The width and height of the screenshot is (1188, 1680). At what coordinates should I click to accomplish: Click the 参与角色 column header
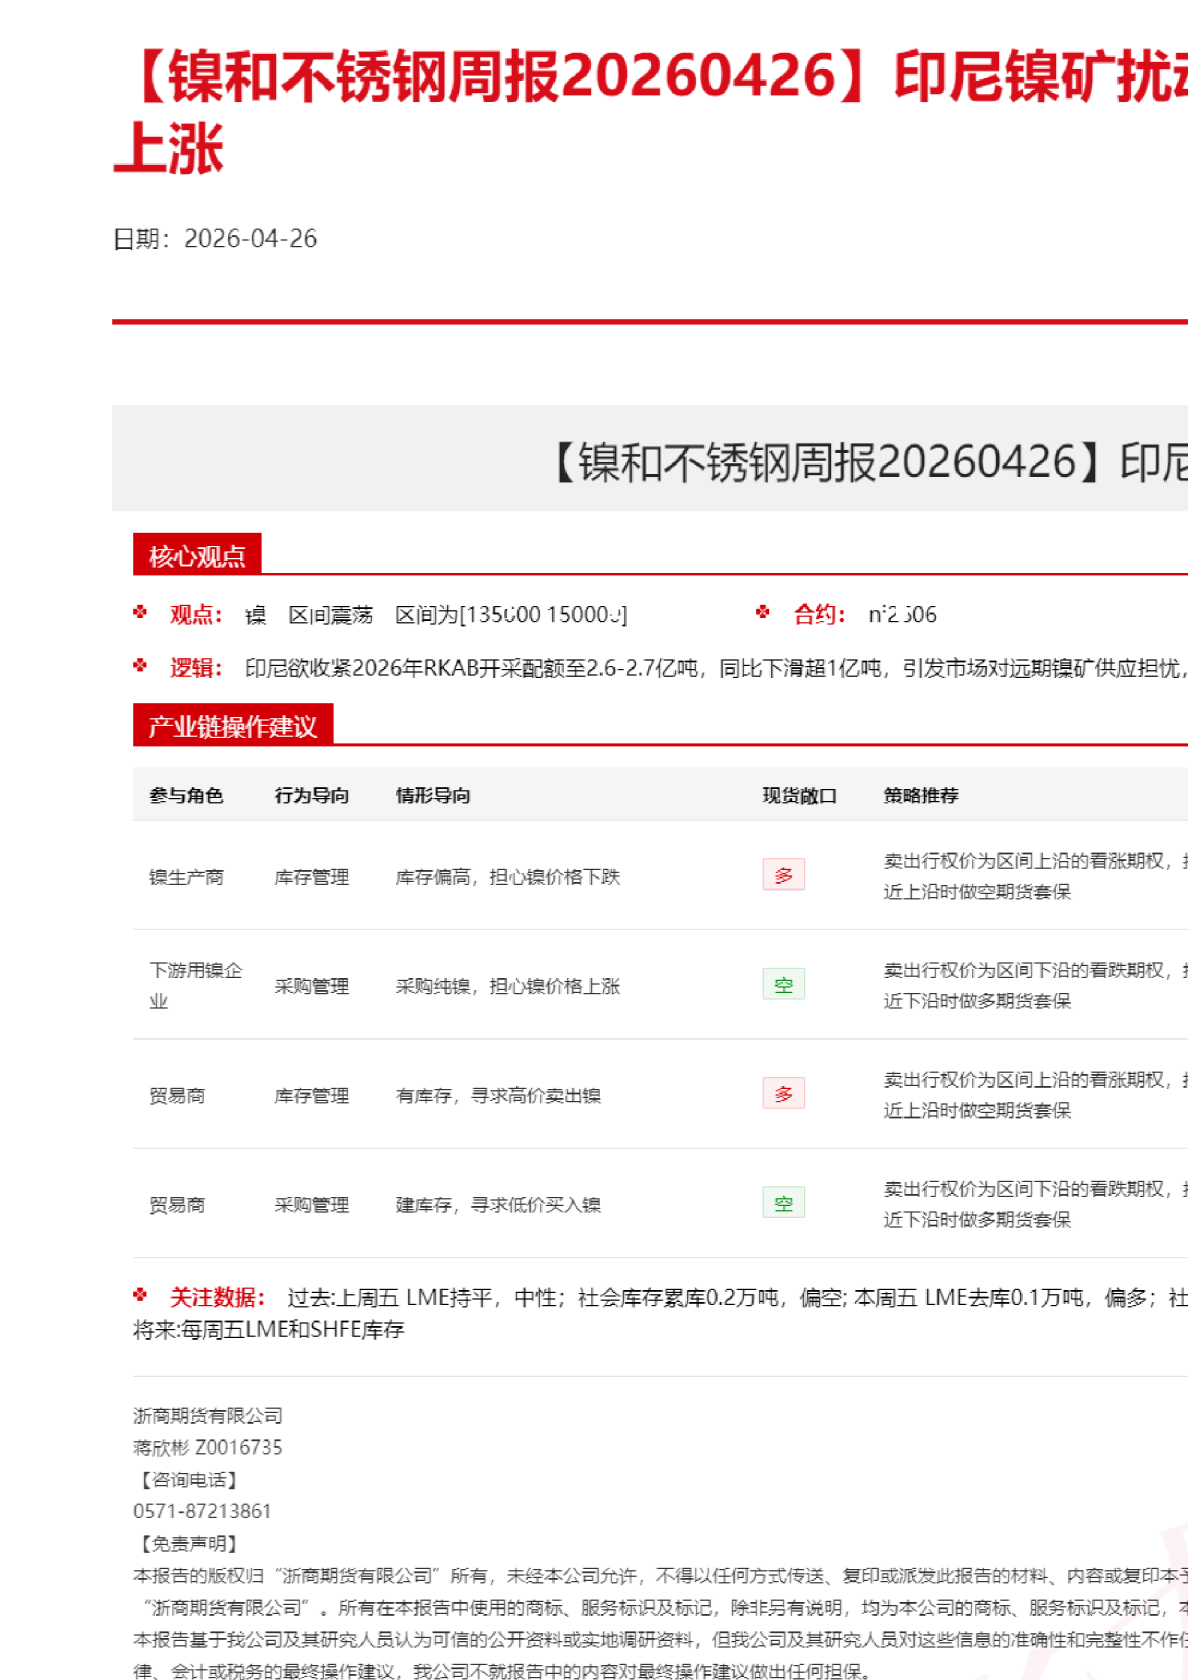click(186, 796)
